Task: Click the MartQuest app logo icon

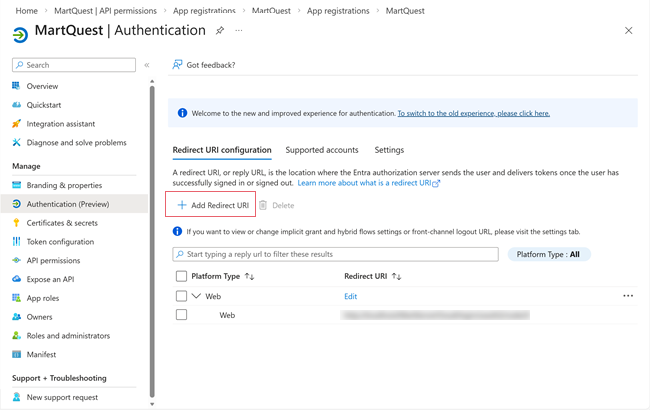Action: pyautogui.click(x=20, y=35)
